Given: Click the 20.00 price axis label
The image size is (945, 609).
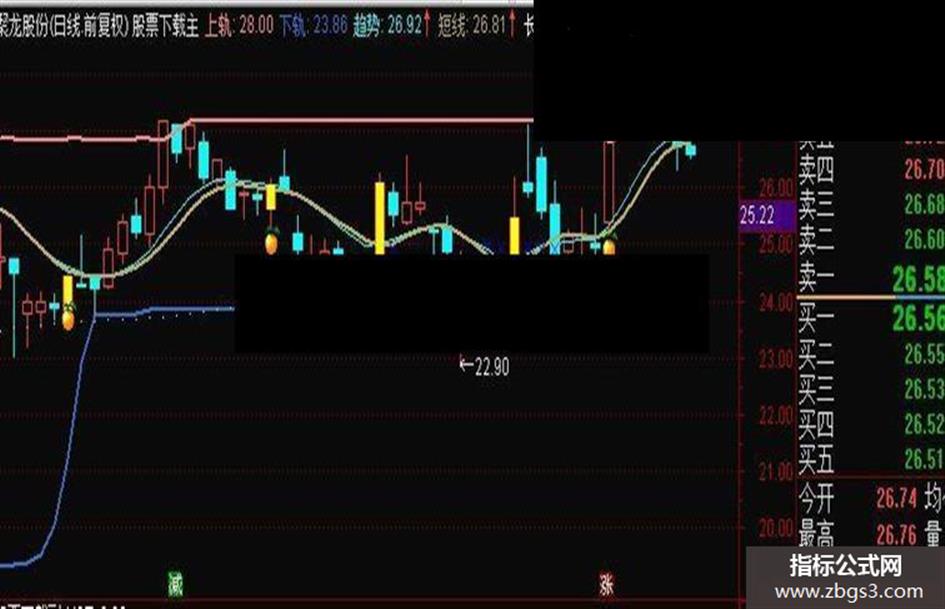Looking at the screenshot, I should [776, 529].
